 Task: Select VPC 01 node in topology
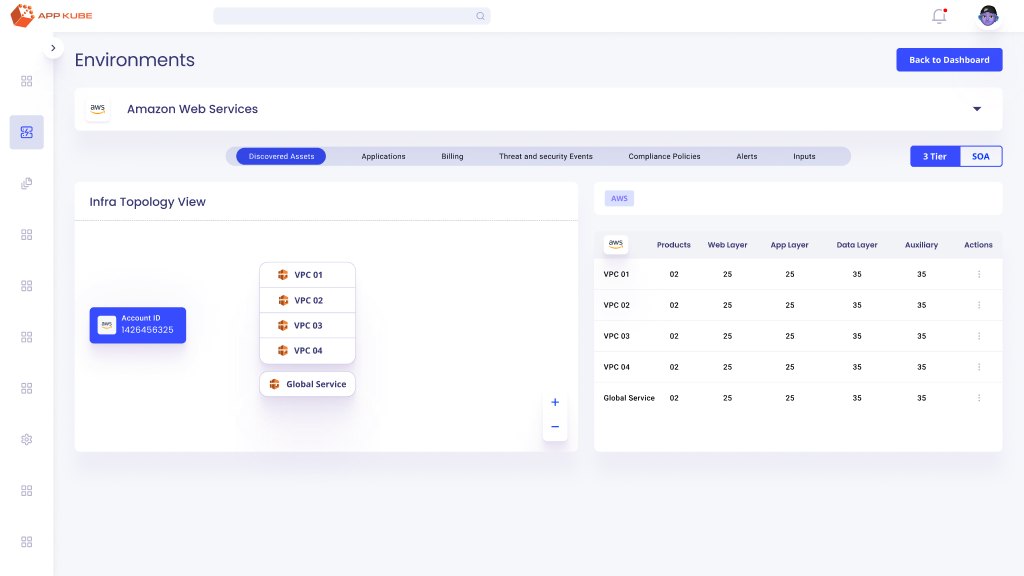click(308, 275)
